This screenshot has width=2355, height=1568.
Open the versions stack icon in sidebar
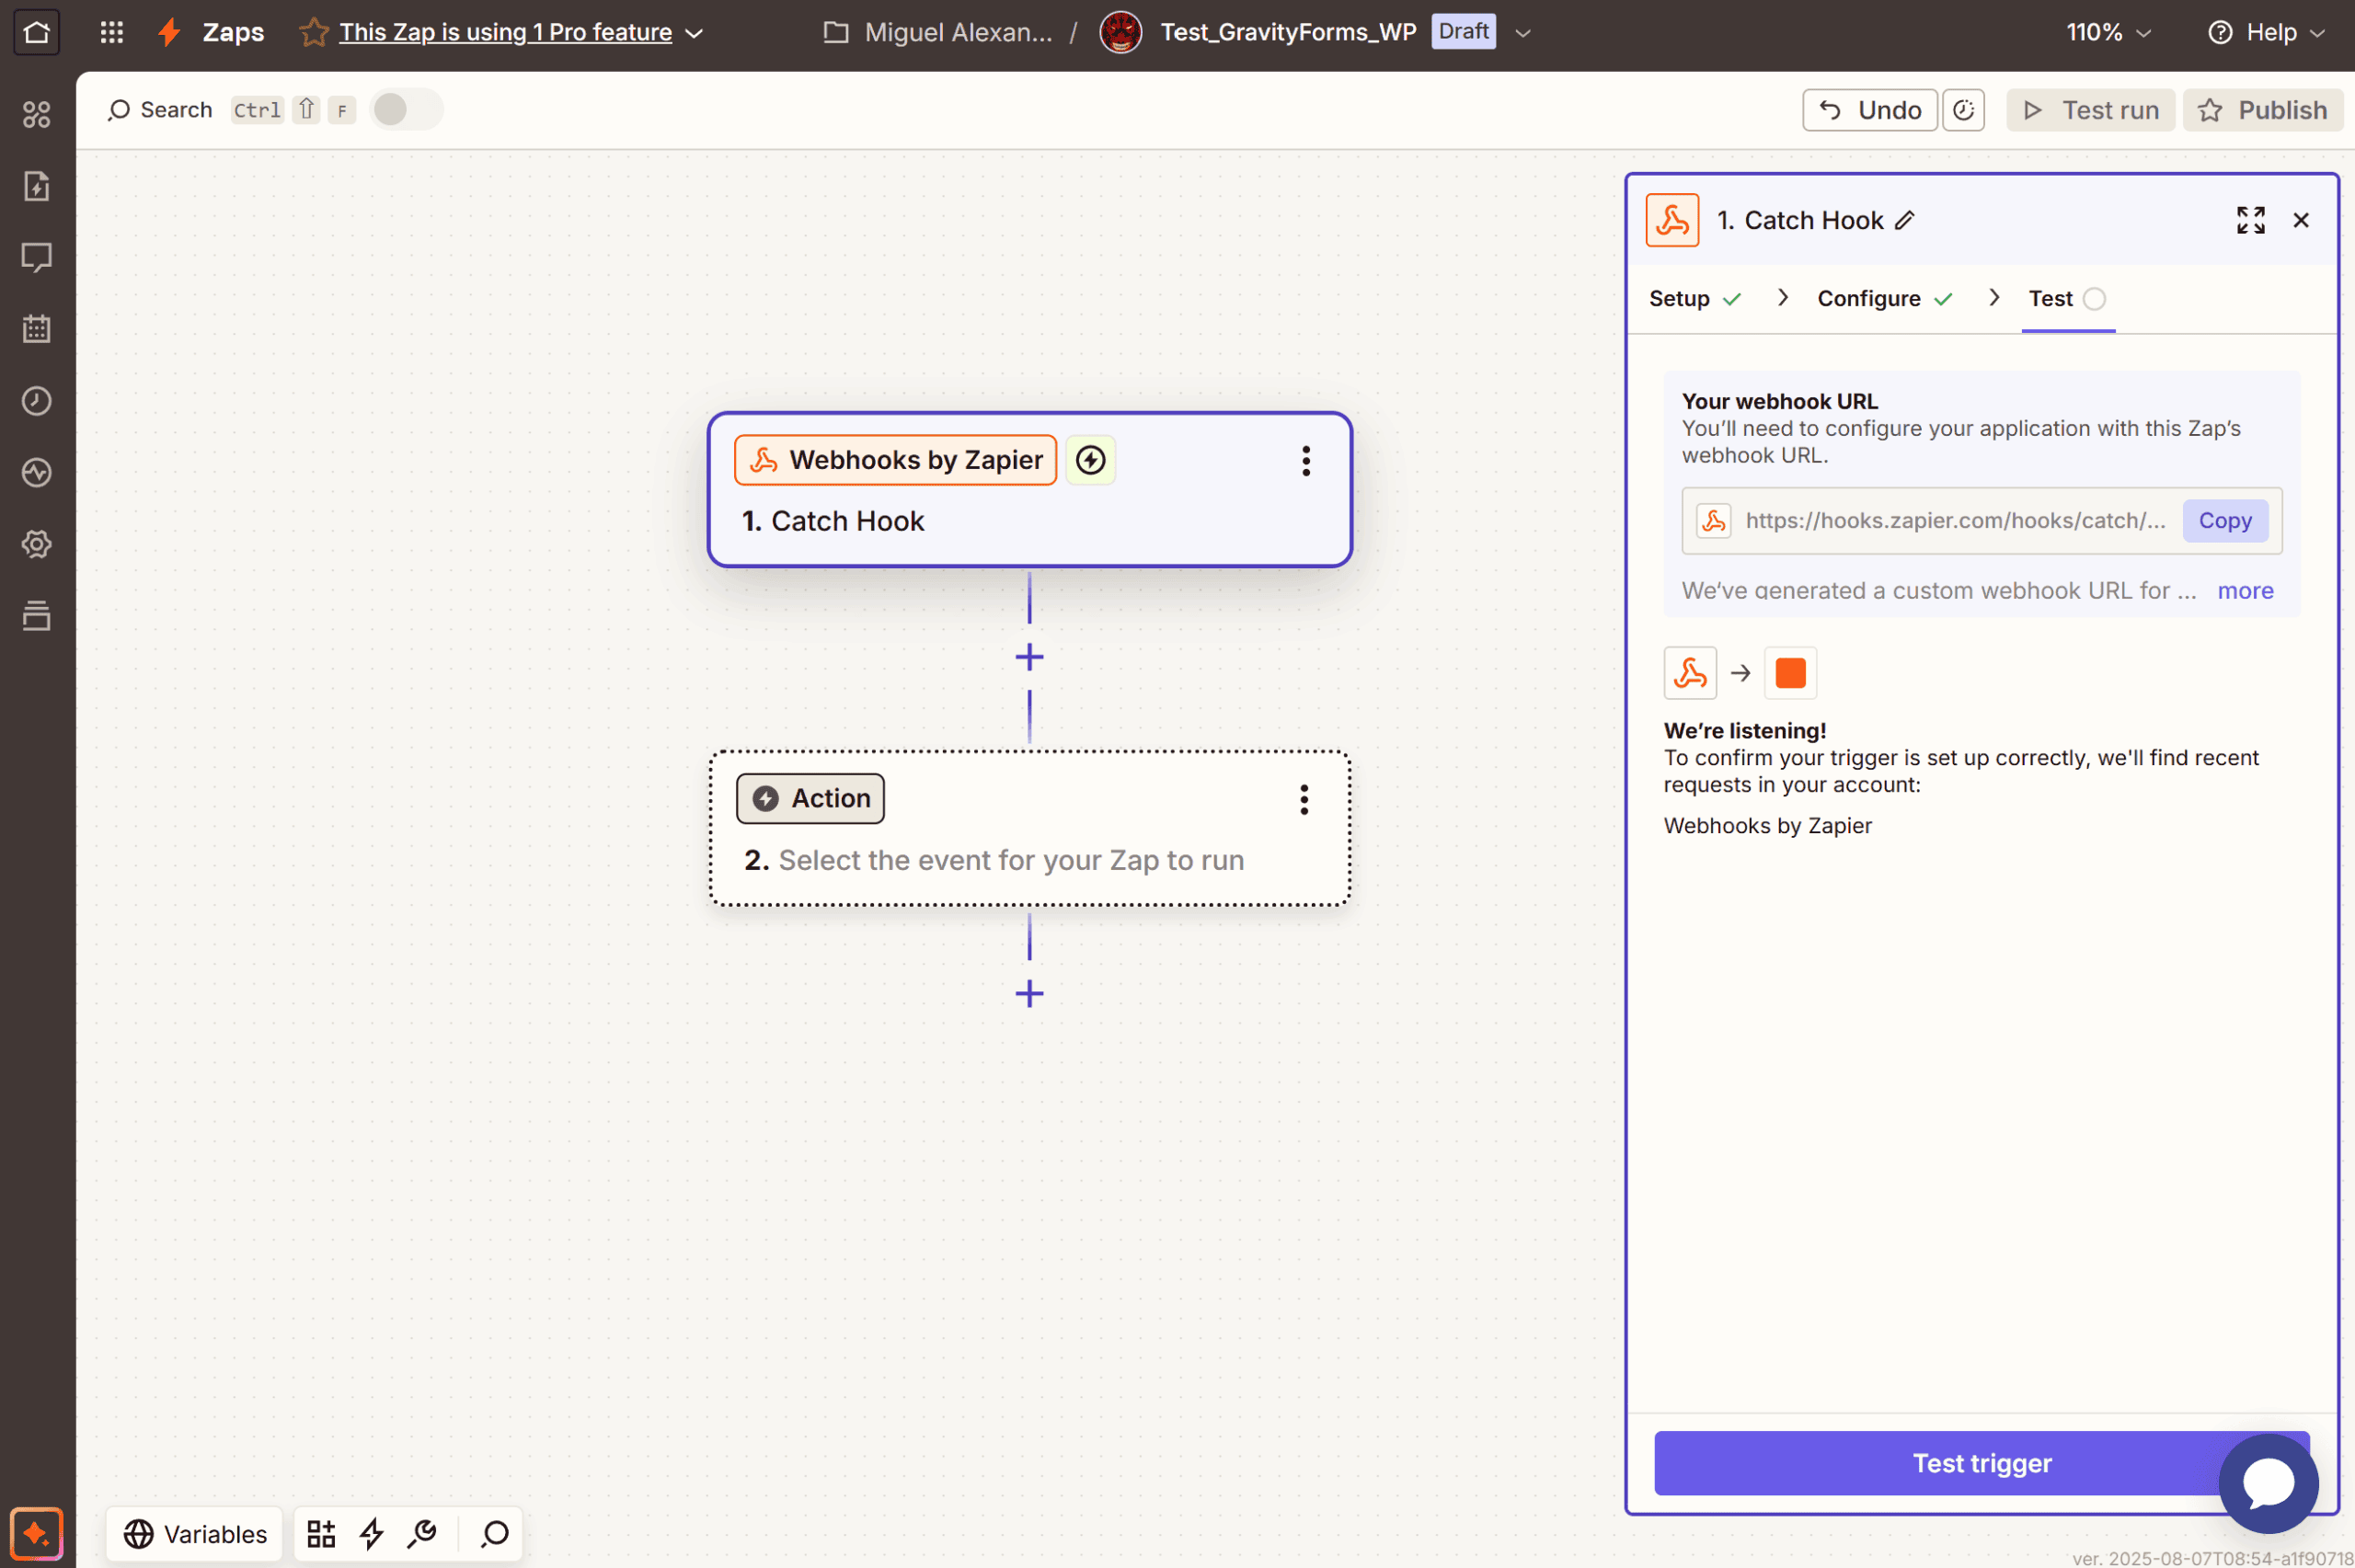coord(37,616)
